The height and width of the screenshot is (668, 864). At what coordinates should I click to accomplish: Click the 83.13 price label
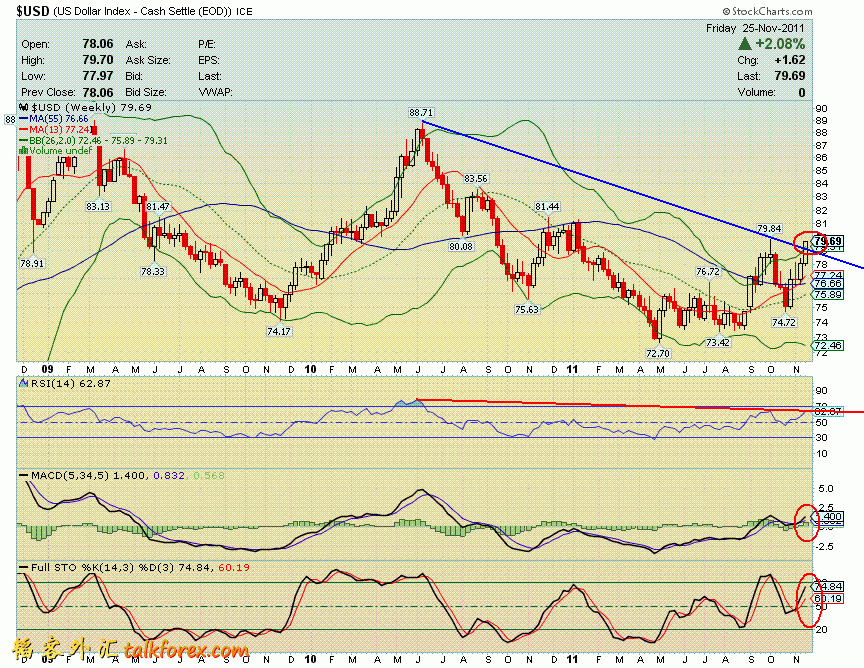pos(98,206)
